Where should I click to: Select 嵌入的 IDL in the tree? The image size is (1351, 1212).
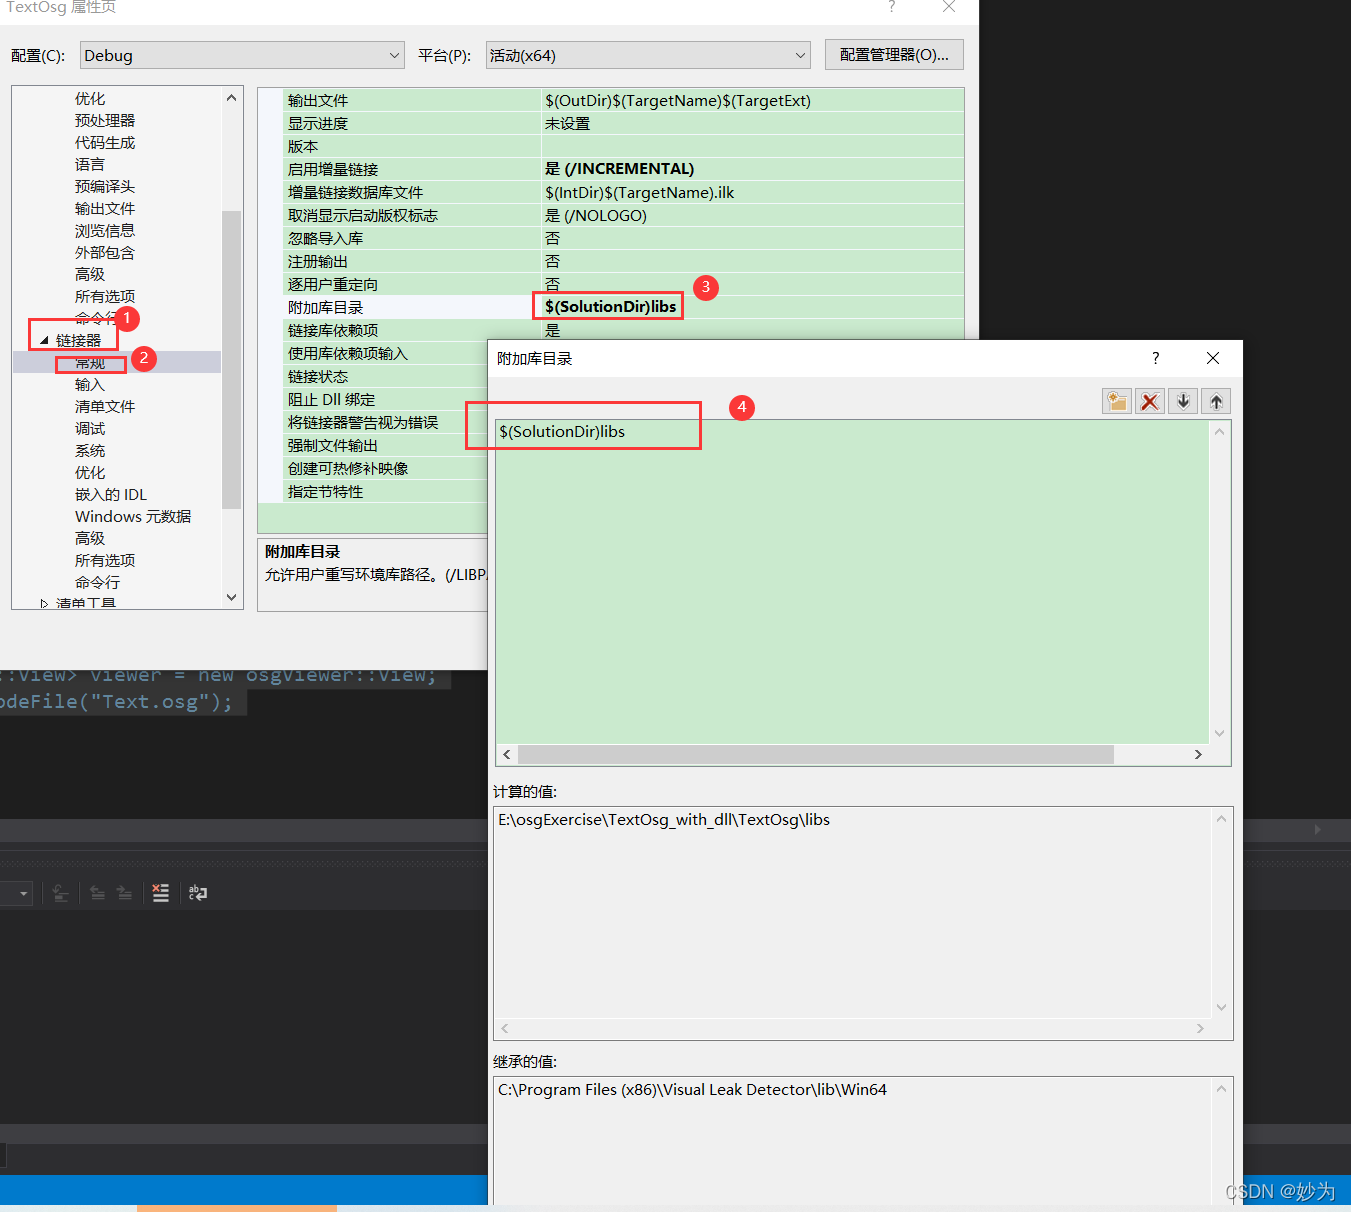111,495
